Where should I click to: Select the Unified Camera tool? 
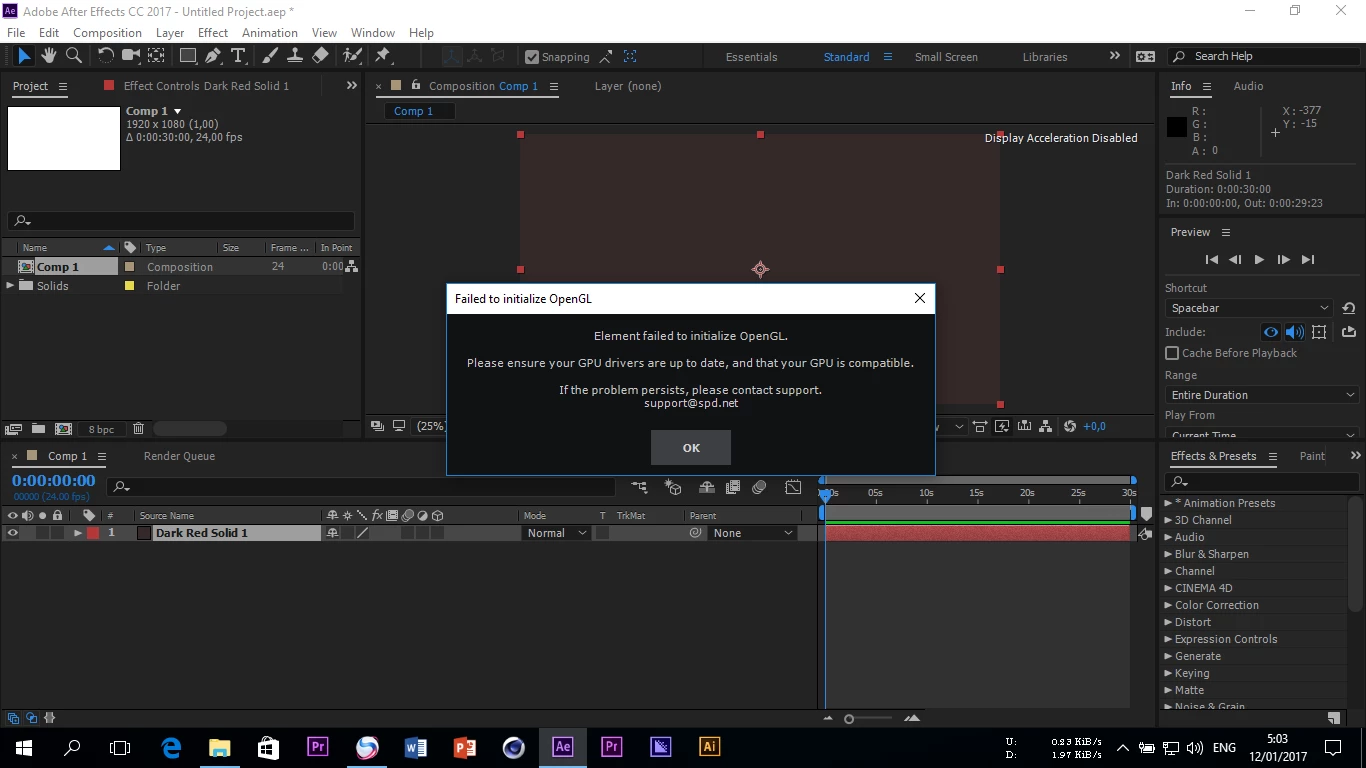pyautogui.click(x=131, y=56)
